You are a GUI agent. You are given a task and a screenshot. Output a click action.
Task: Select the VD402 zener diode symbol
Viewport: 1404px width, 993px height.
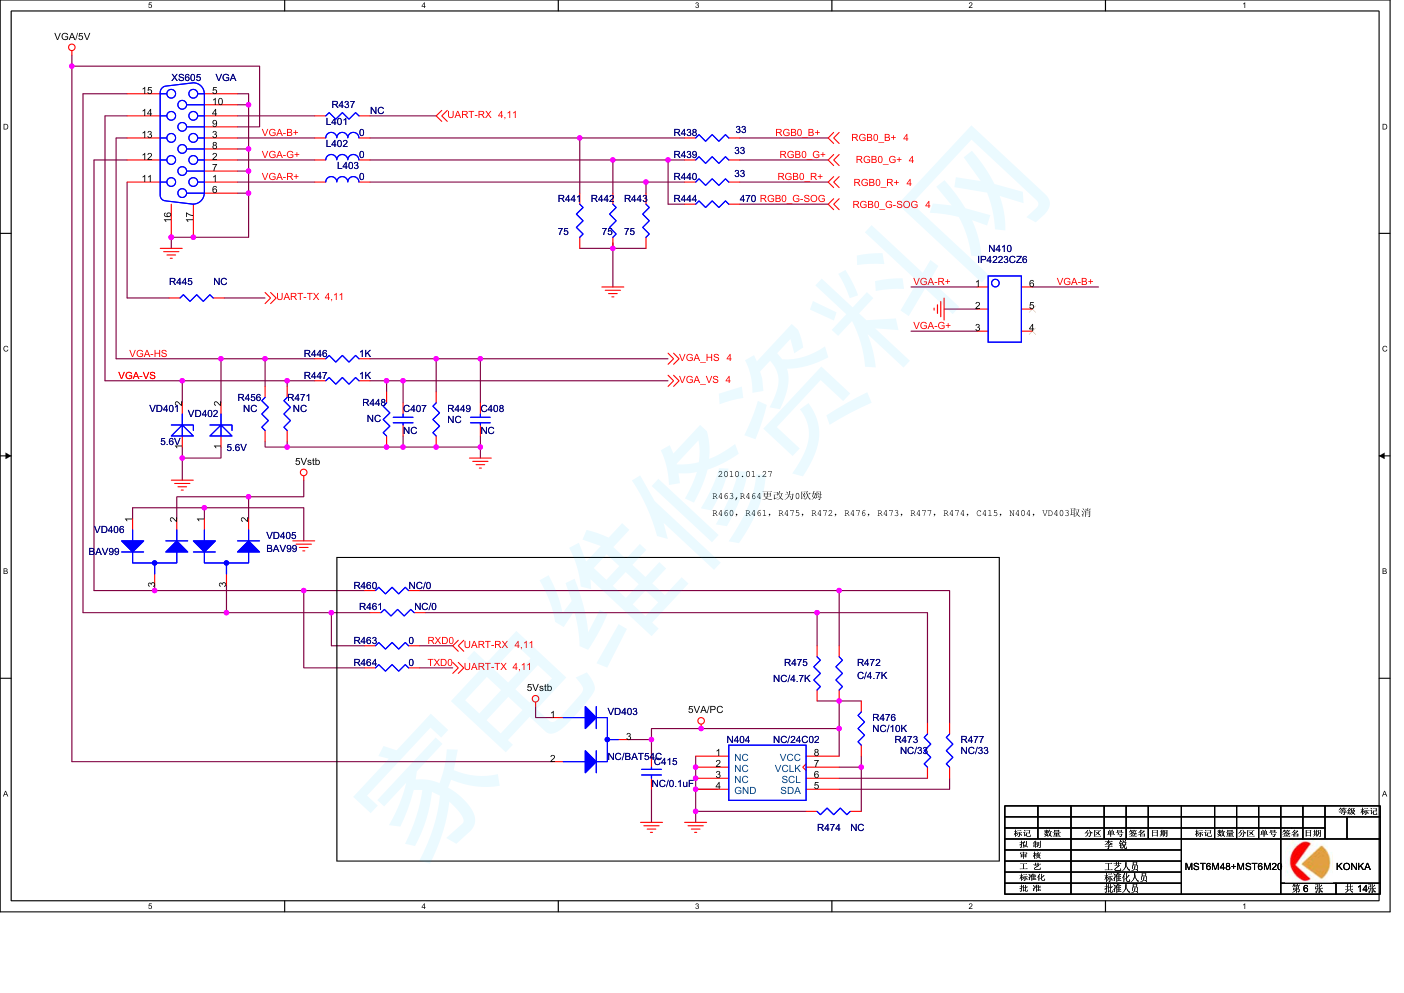pyautogui.click(x=221, y=431)
